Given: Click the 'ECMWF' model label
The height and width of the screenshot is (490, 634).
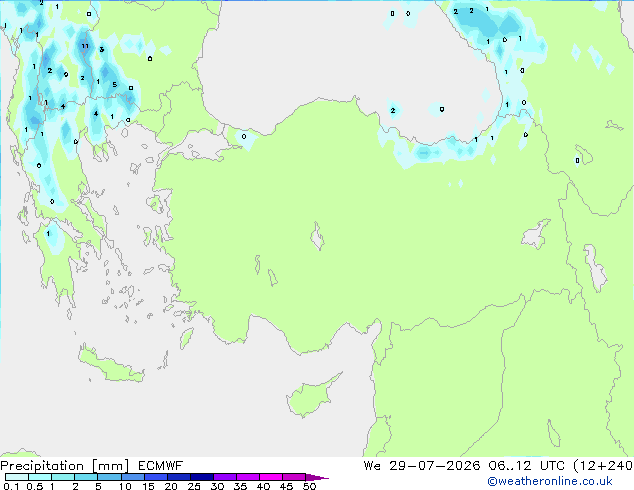Looking at the screenshot, I should pos(160,466).
